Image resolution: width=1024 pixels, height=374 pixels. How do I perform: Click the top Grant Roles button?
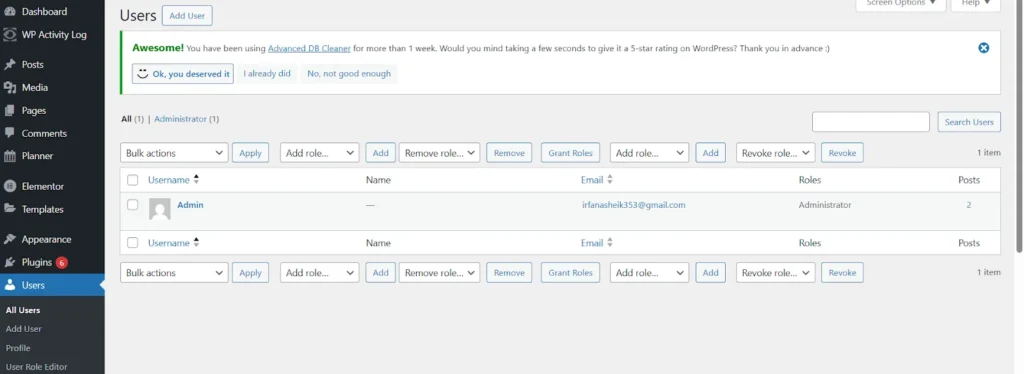570,153
